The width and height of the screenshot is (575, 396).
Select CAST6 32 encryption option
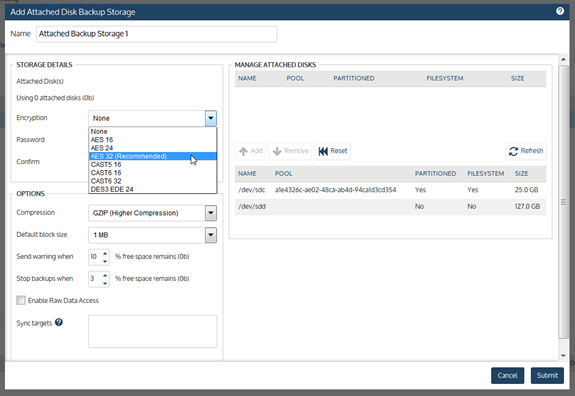tap(153, 181)
